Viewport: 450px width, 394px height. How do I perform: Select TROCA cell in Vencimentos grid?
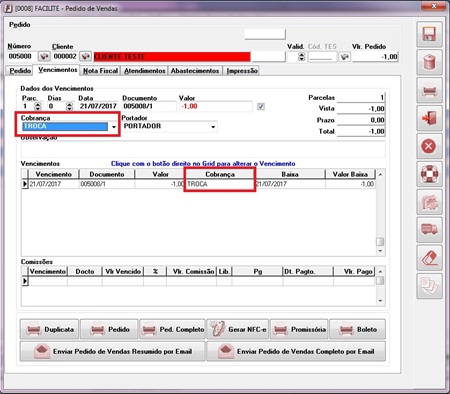(219, 184)
